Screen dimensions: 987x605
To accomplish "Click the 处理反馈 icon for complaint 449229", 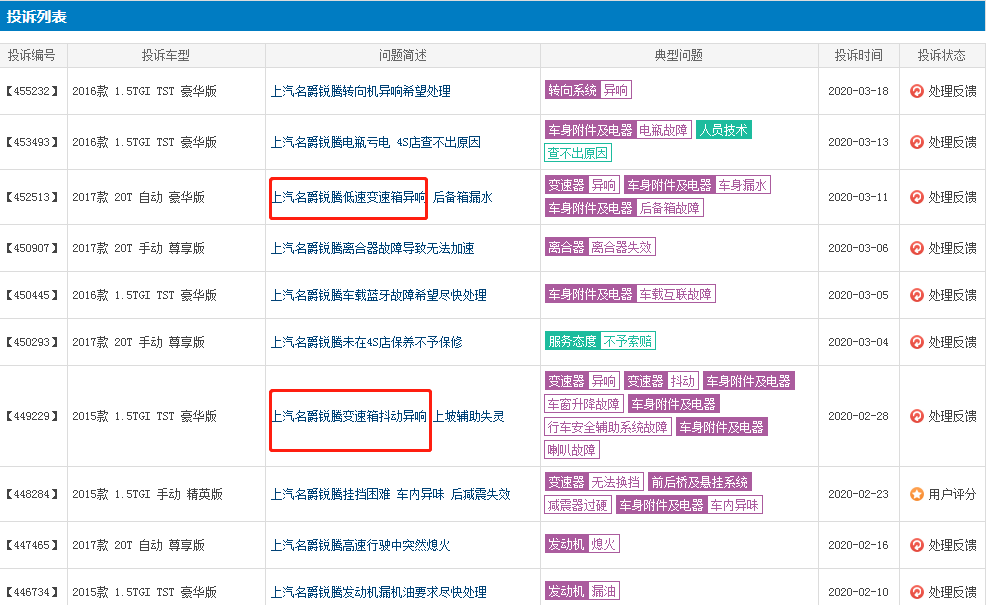I will (916, 416).
